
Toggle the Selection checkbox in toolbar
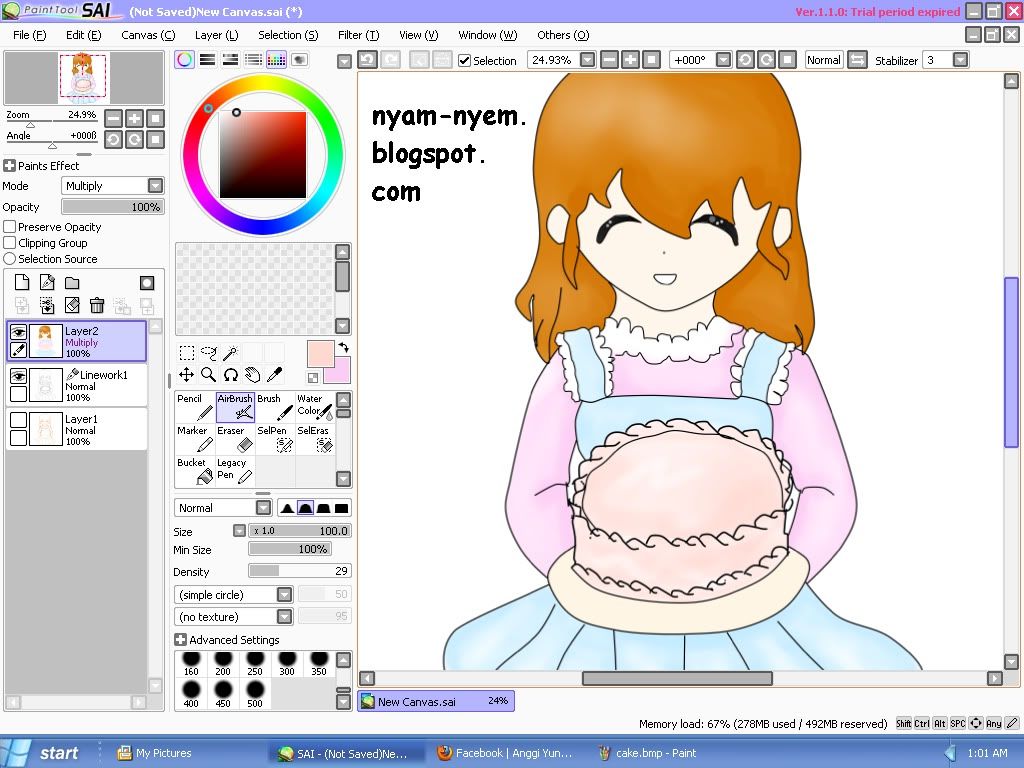464,61
